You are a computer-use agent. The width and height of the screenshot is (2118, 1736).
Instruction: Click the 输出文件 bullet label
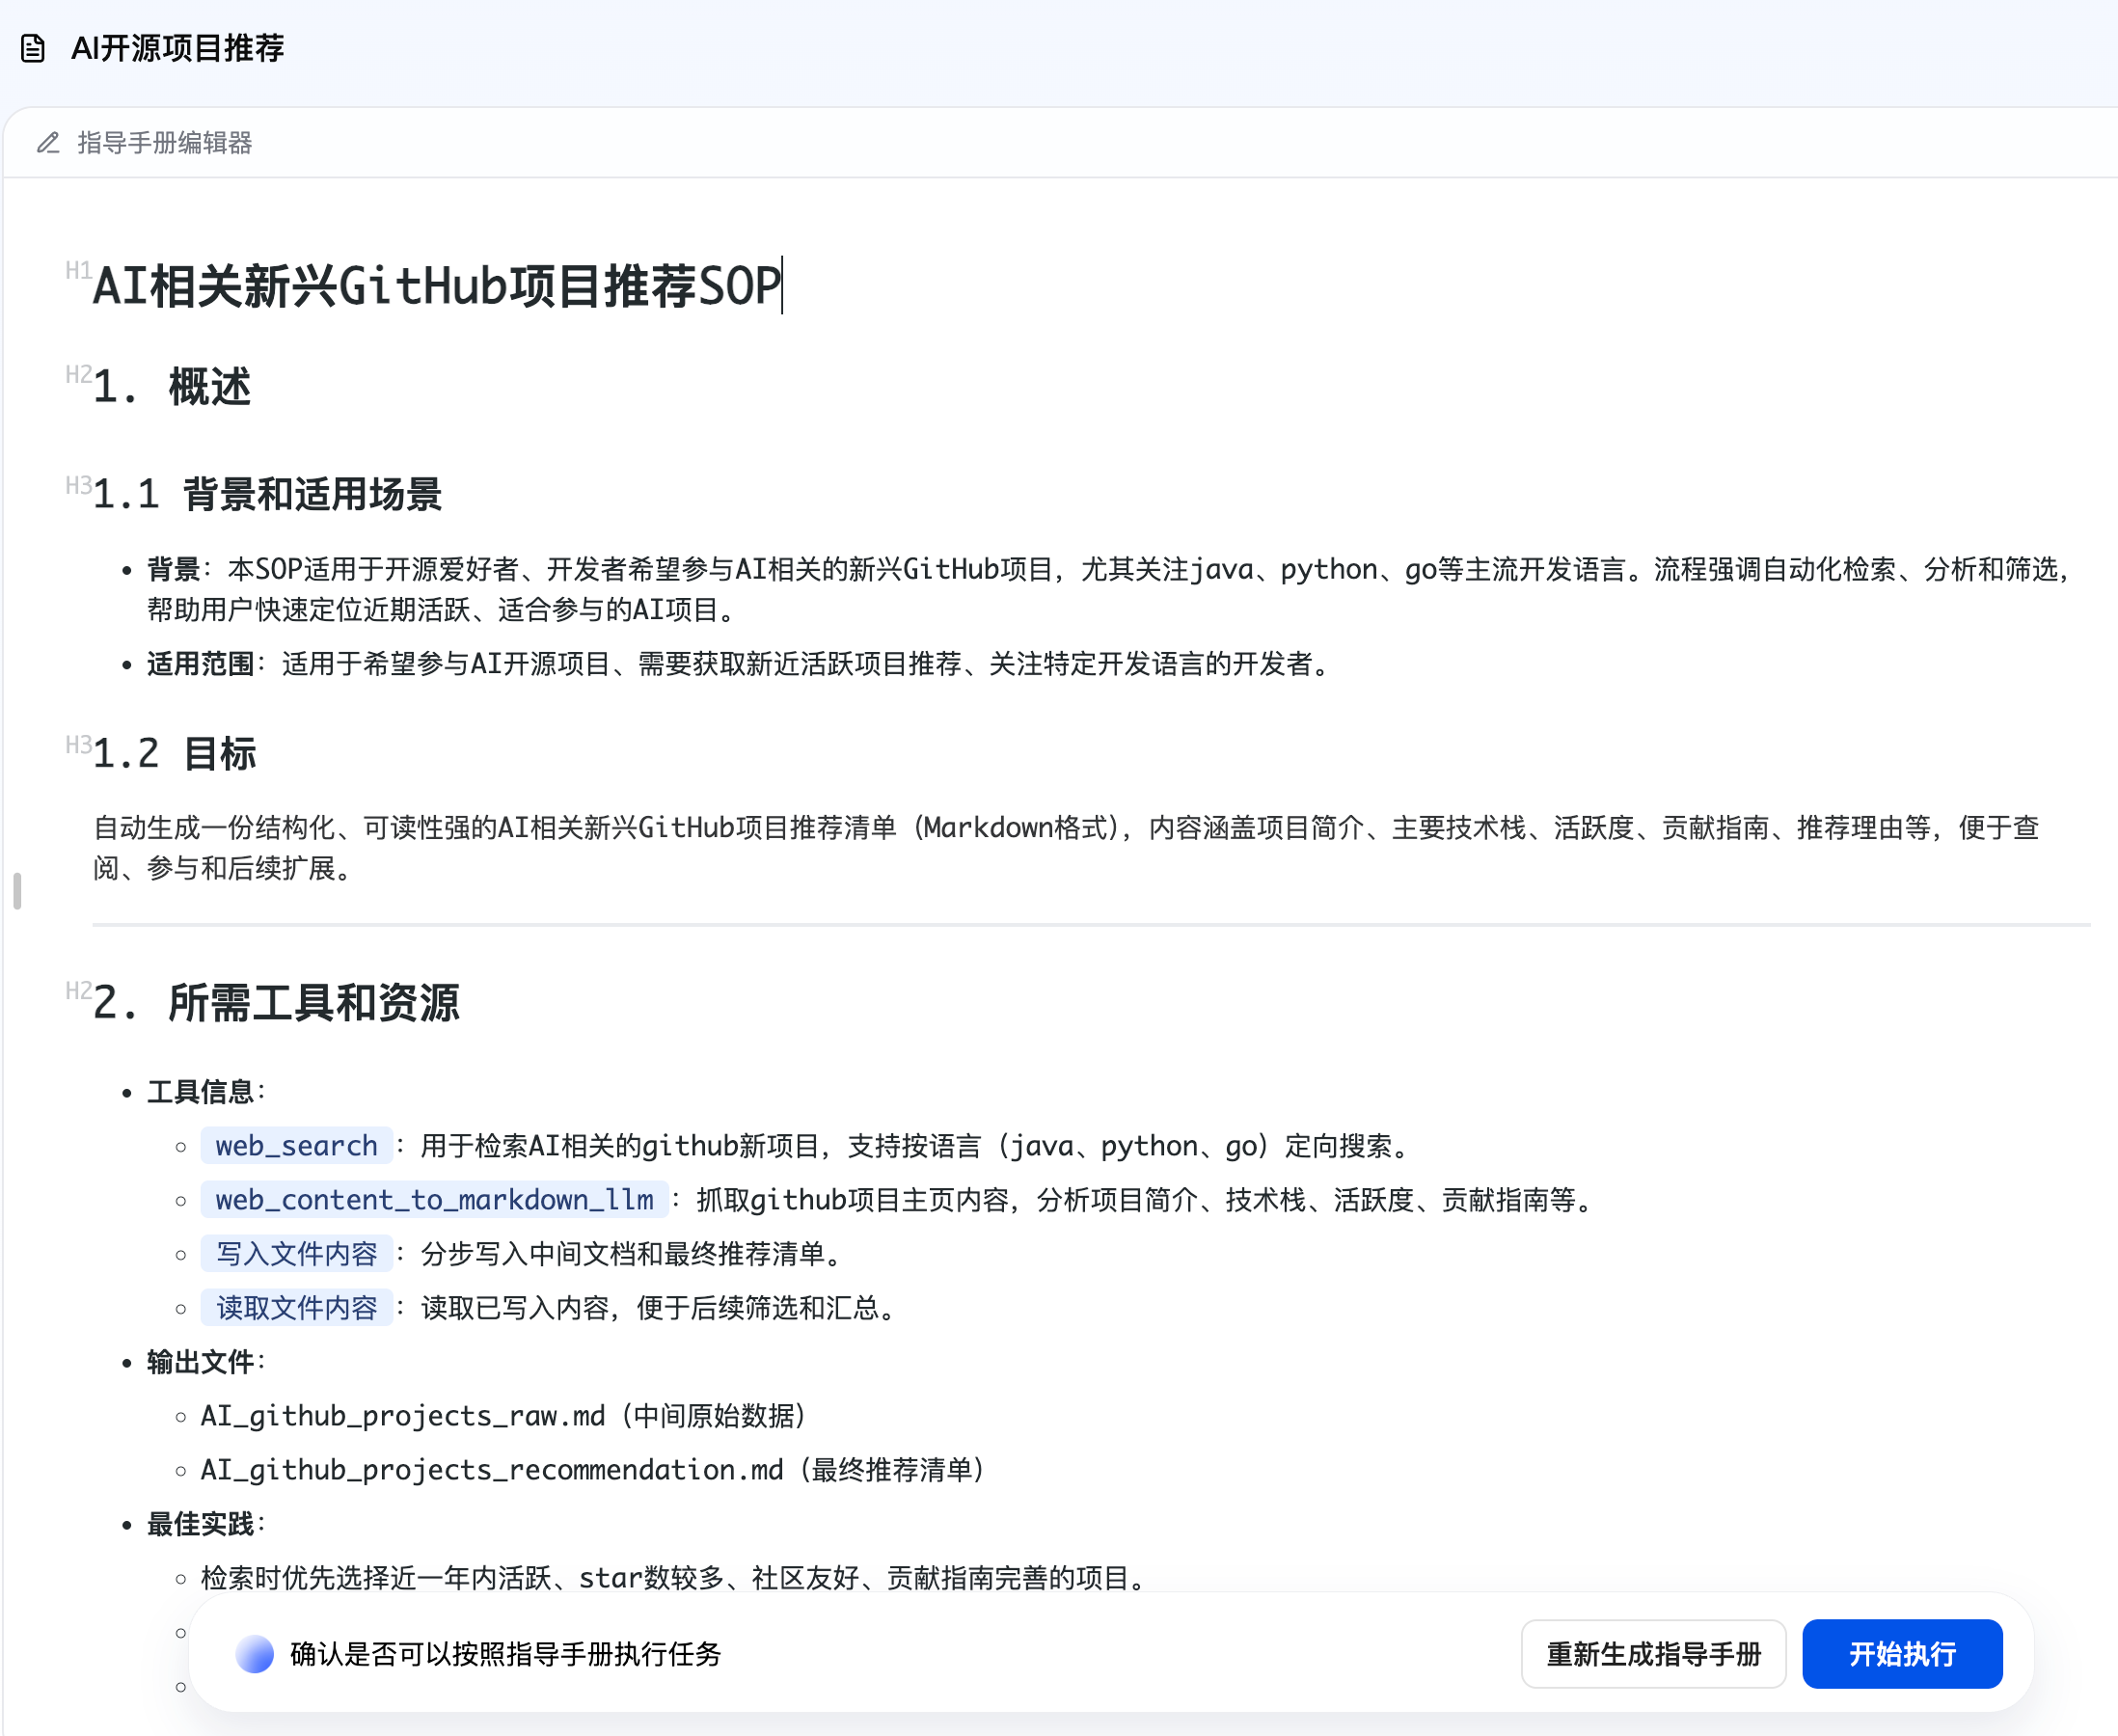pos(200,1361)
